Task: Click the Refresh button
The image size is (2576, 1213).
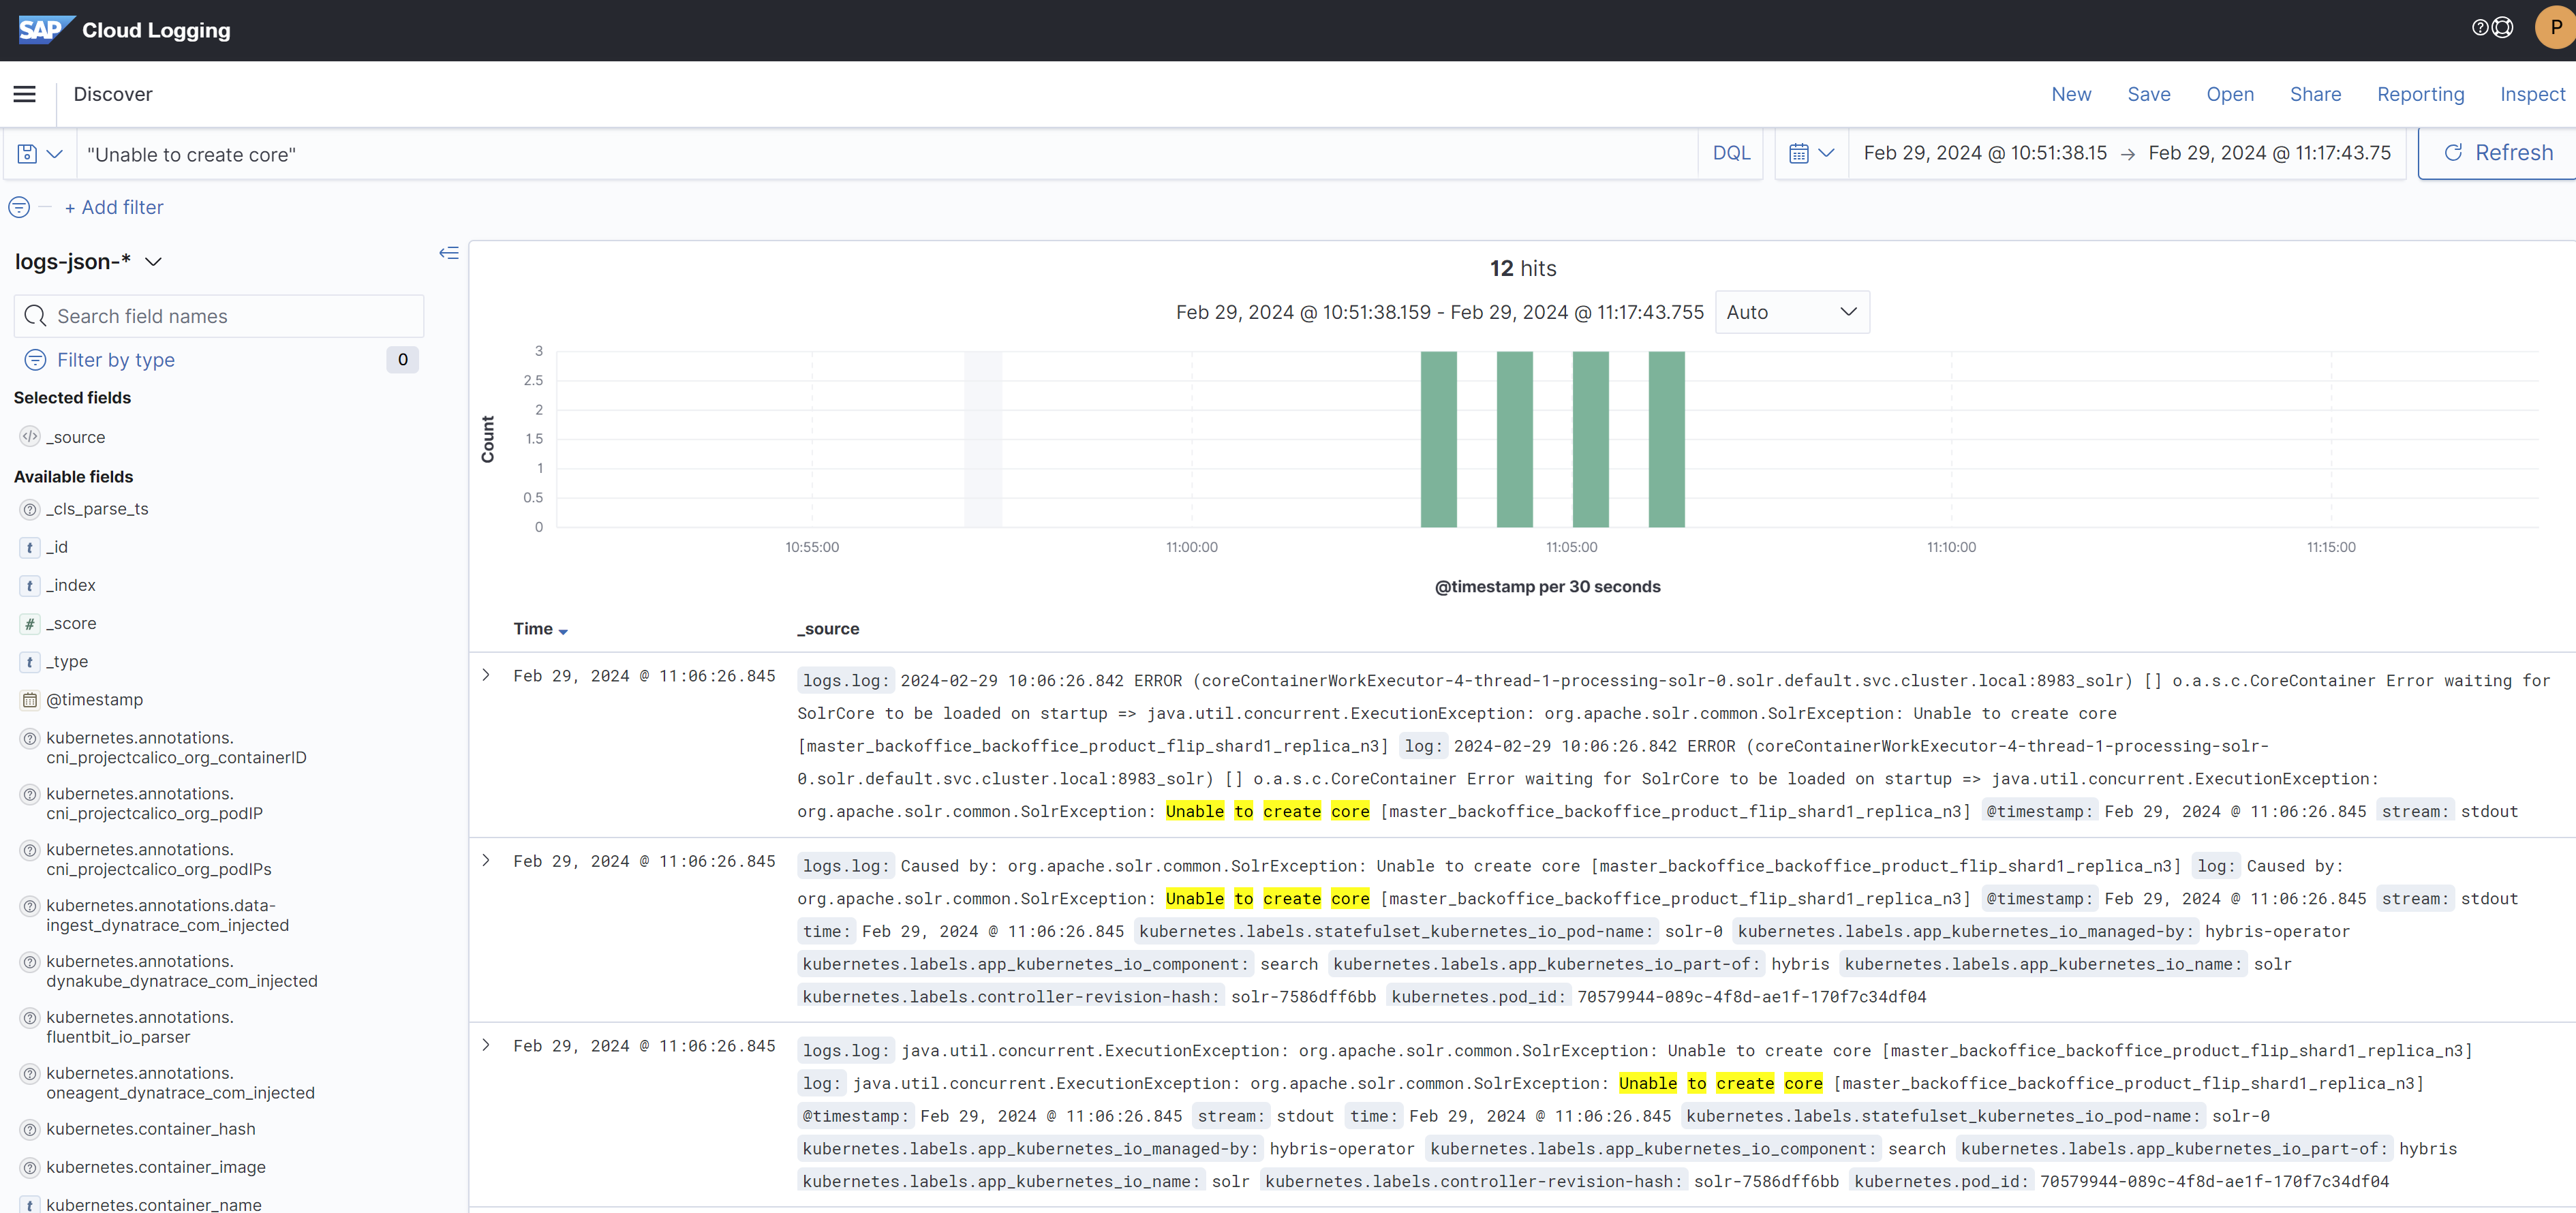Action: pos(2497,153)
